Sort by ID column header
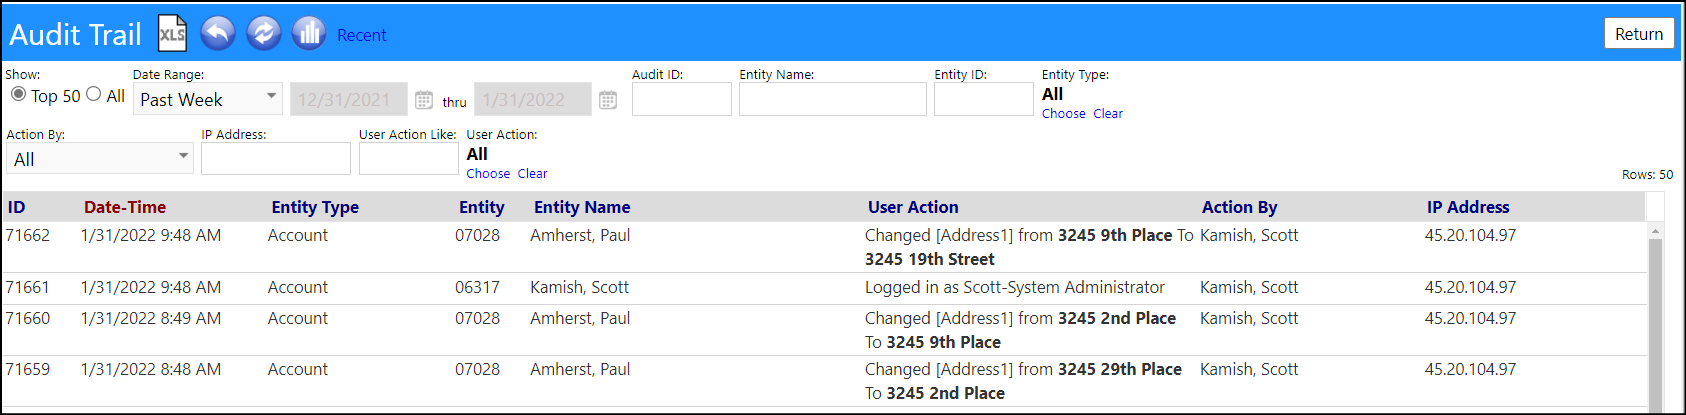The height and width of the screenshot is (415, 1686). click(x=16, y=207)
